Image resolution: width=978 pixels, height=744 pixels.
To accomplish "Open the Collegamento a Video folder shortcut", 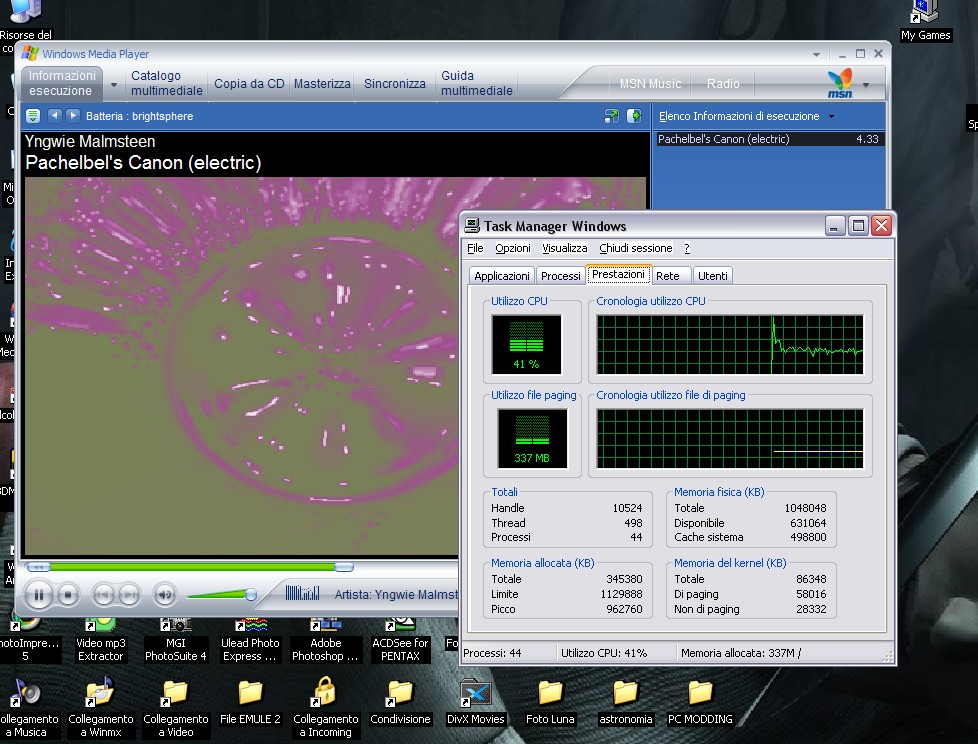I will coord(175,709).
